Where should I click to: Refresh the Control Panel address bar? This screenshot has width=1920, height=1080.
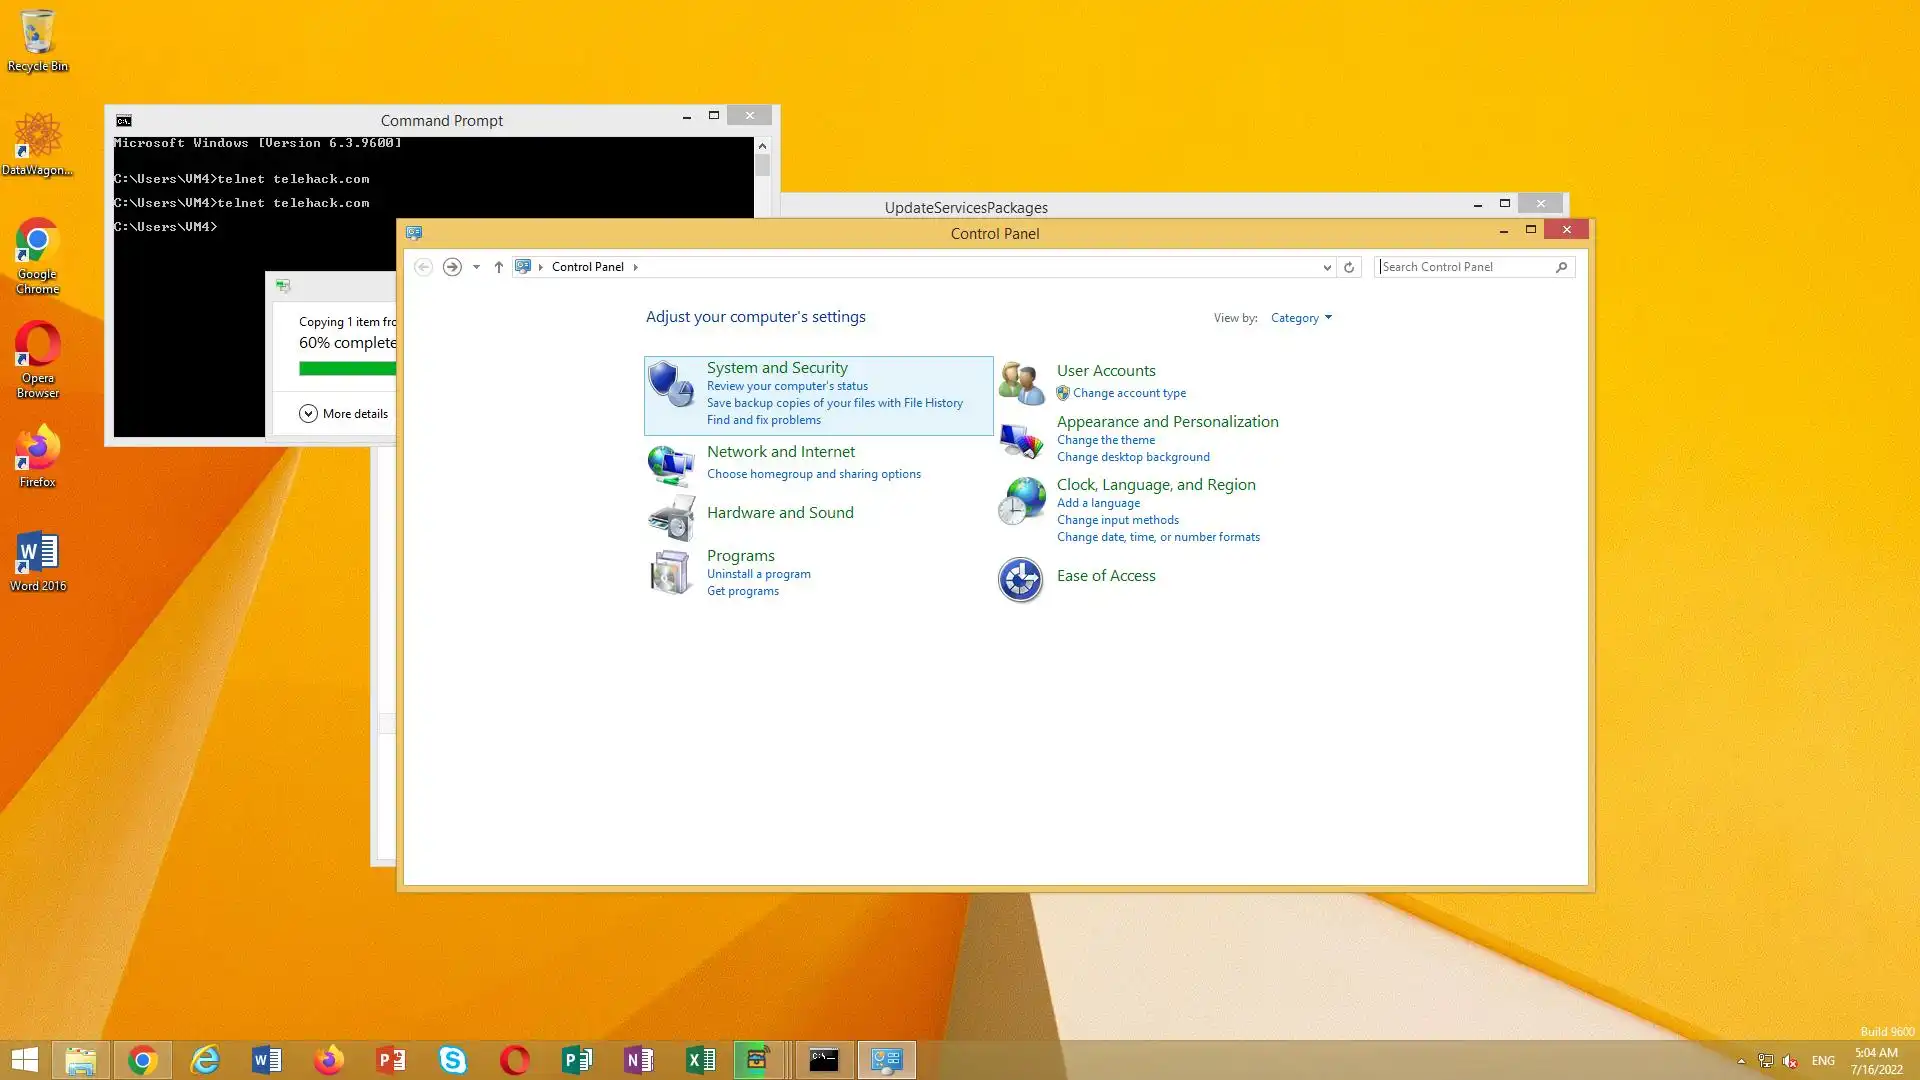click(x=1349, y=267)
